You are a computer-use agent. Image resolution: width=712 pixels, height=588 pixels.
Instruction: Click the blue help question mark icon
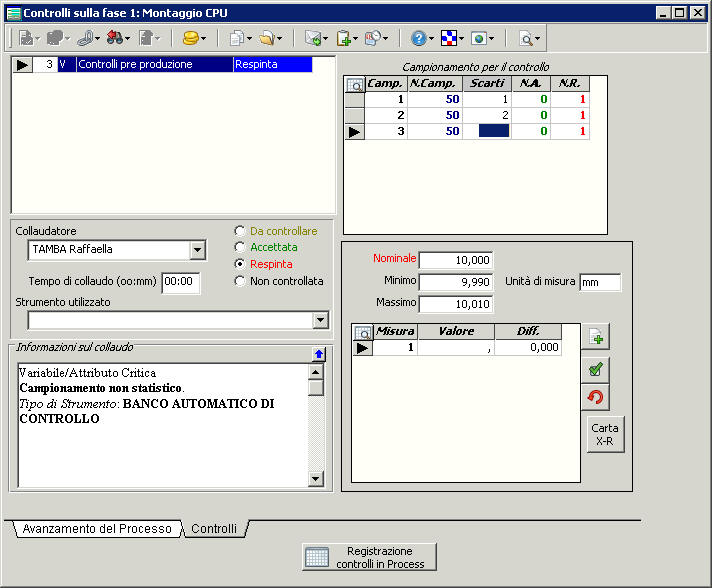coord(418,38)
